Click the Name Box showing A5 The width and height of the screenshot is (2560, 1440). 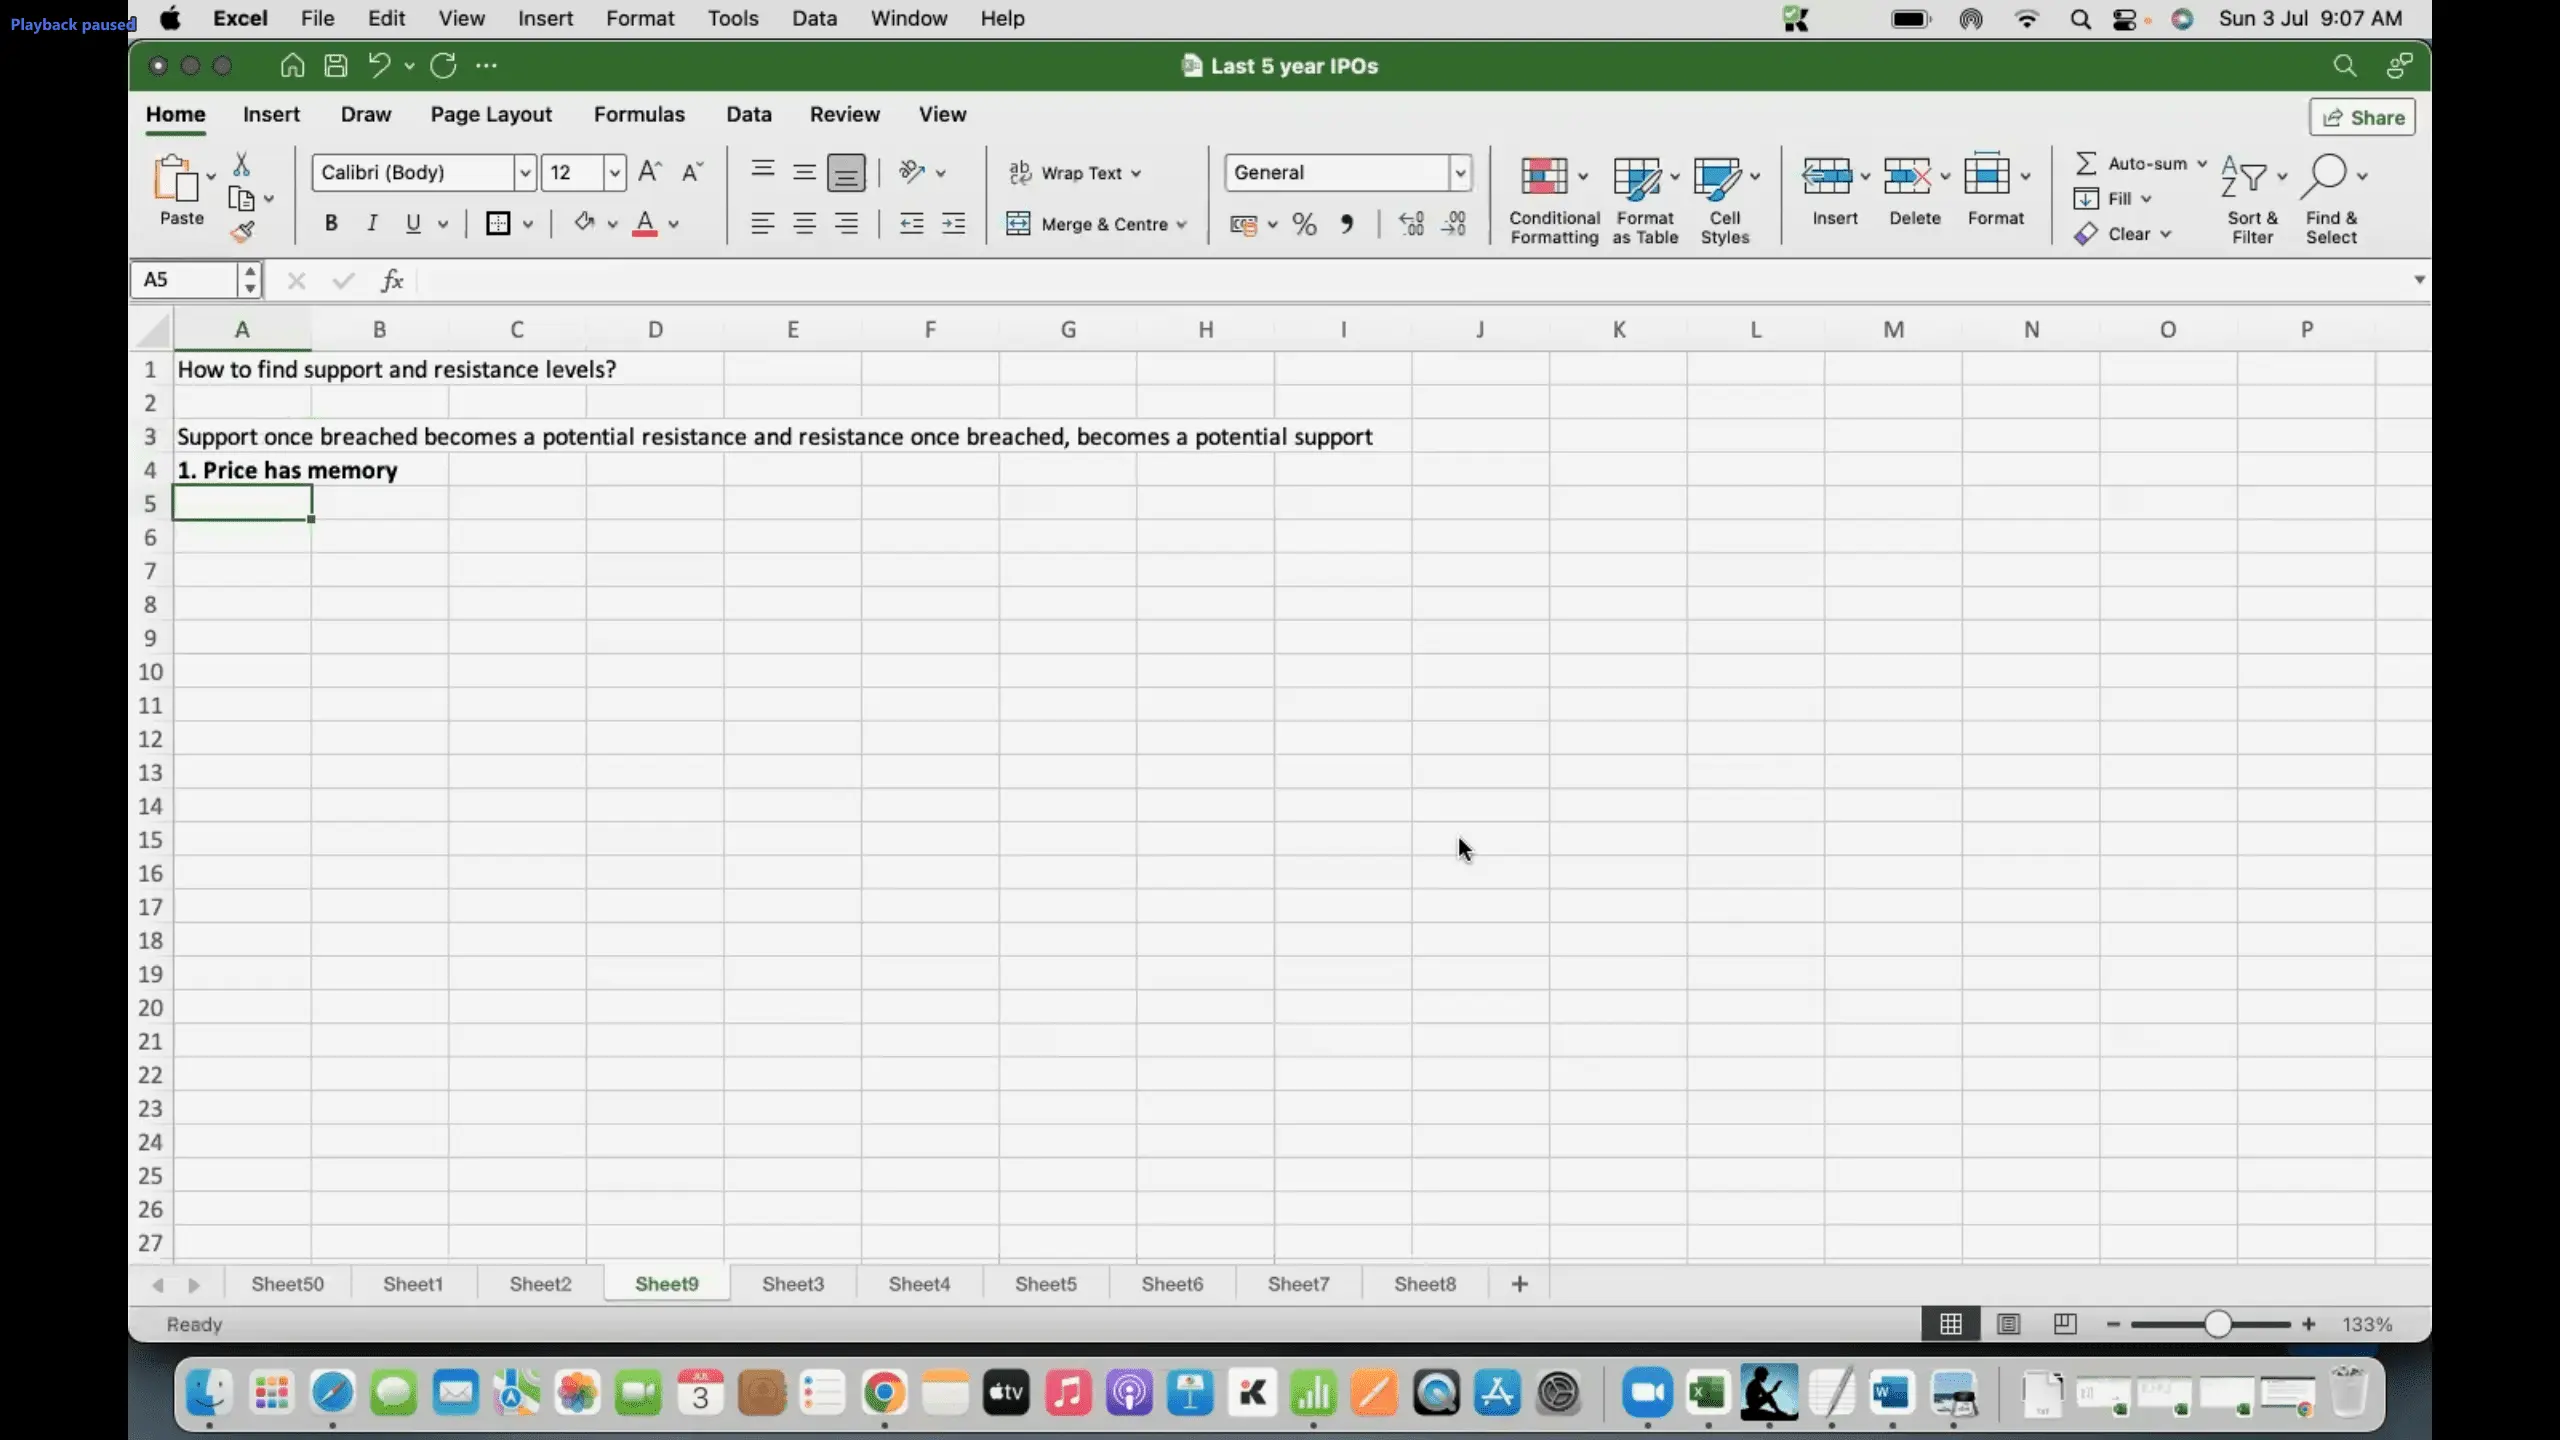186,280
